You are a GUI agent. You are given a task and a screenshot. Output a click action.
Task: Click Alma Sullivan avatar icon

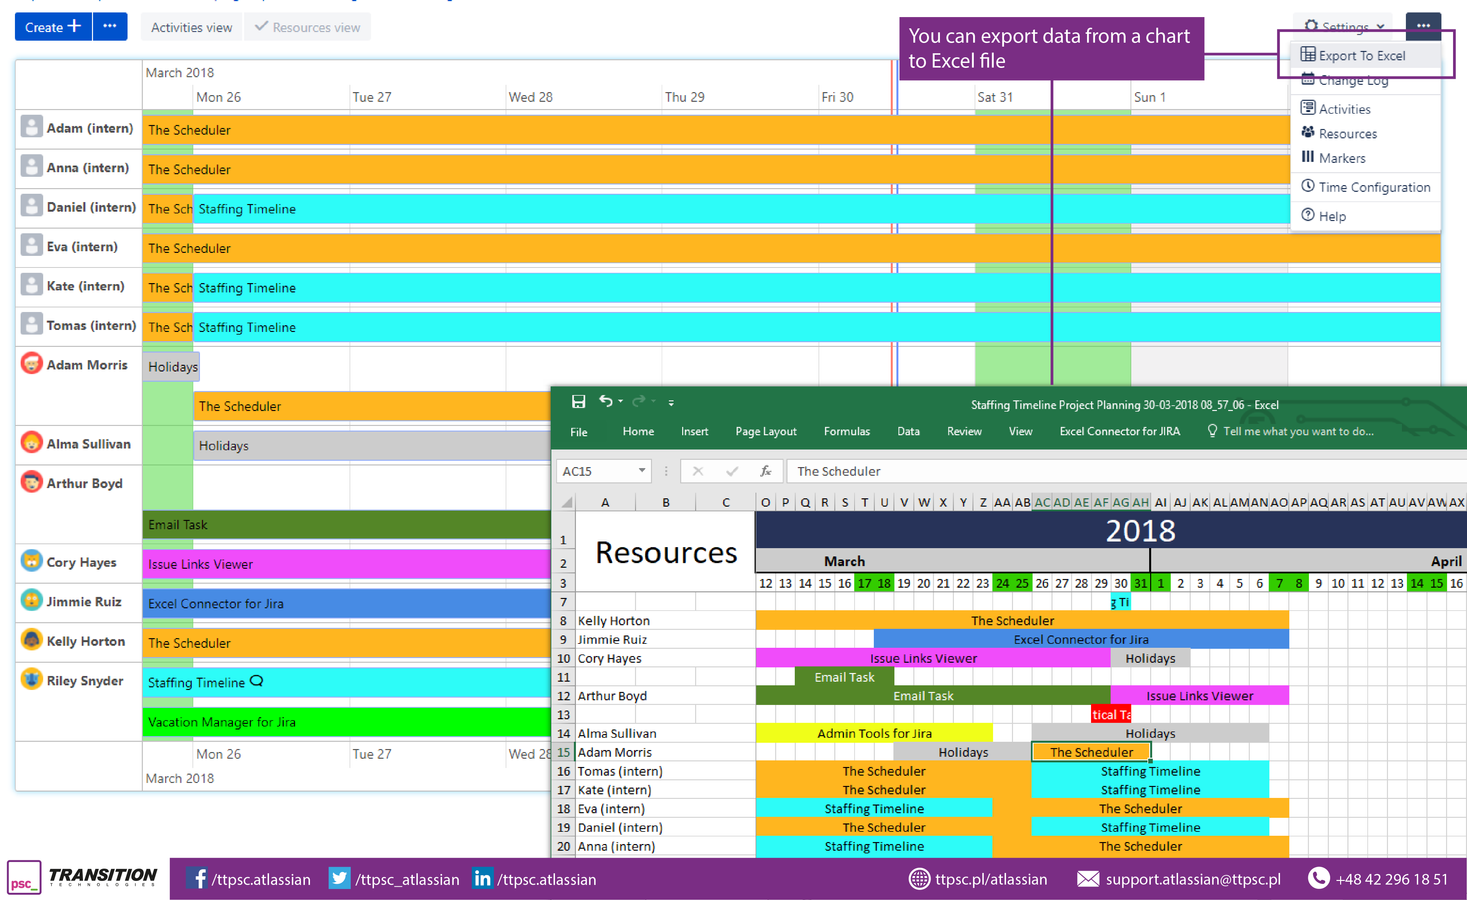32,443
